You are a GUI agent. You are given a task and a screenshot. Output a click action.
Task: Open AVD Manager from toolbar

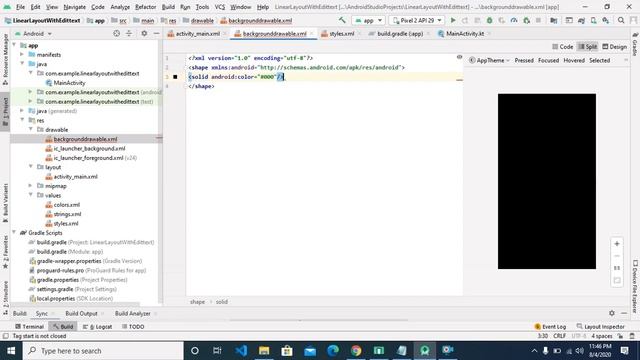pyautogui.click(x=593, y=20)
